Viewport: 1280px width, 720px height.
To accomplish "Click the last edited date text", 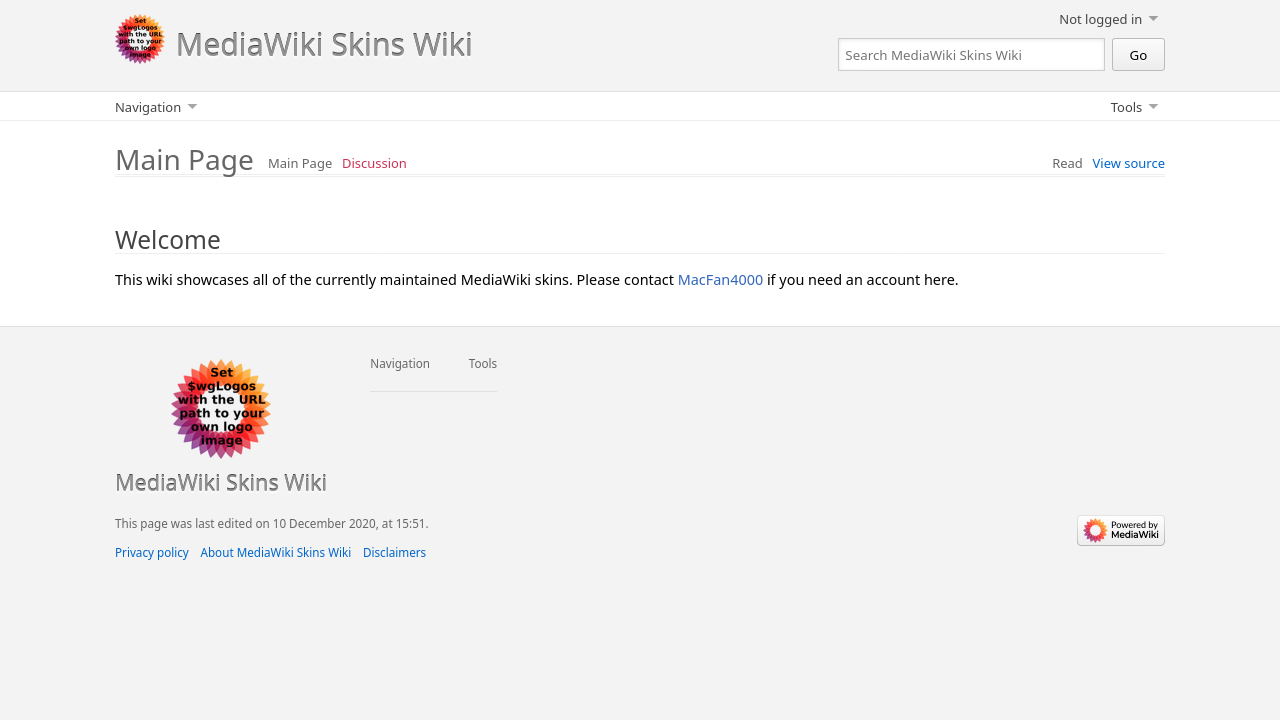I will coord(272,524).
